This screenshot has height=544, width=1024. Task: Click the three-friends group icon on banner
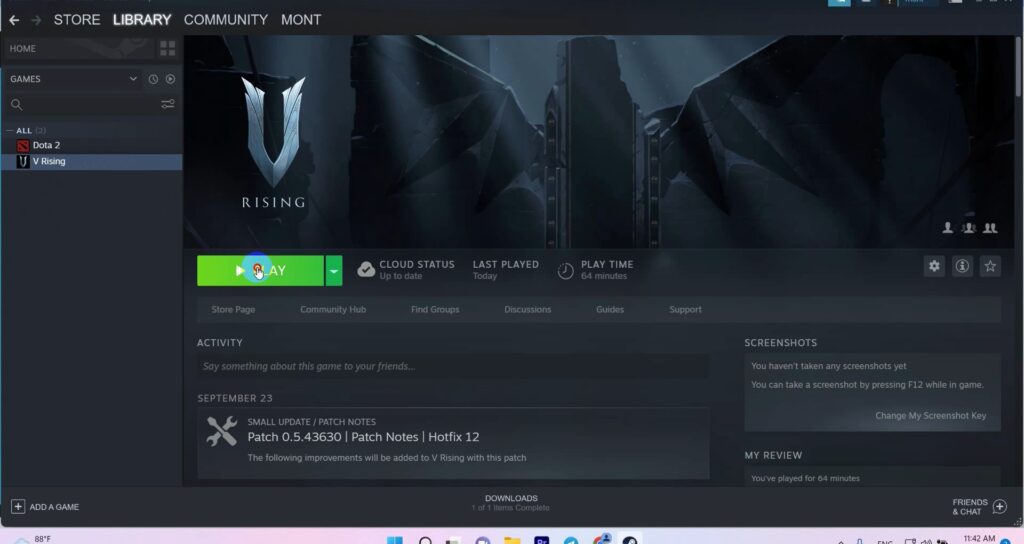(x=968, y=227)
